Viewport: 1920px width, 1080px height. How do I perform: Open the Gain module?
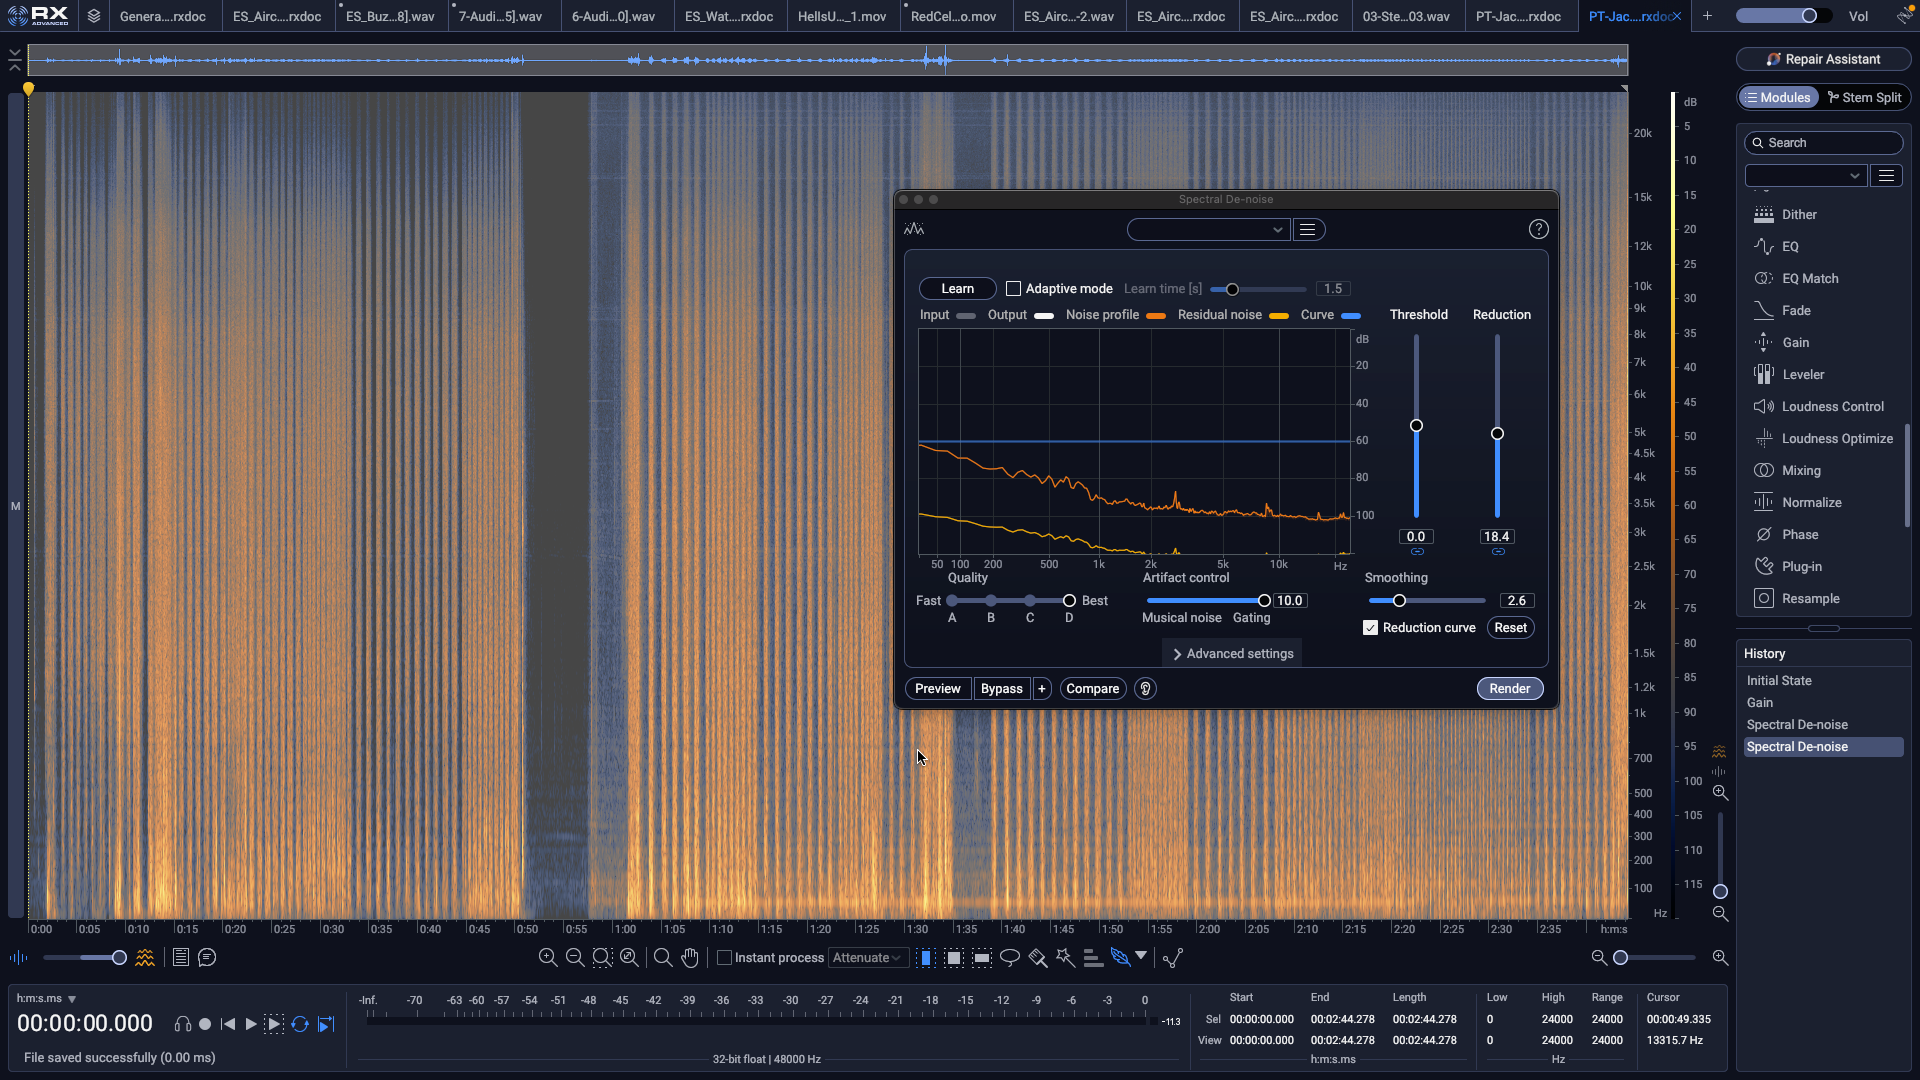(1795, 342)
